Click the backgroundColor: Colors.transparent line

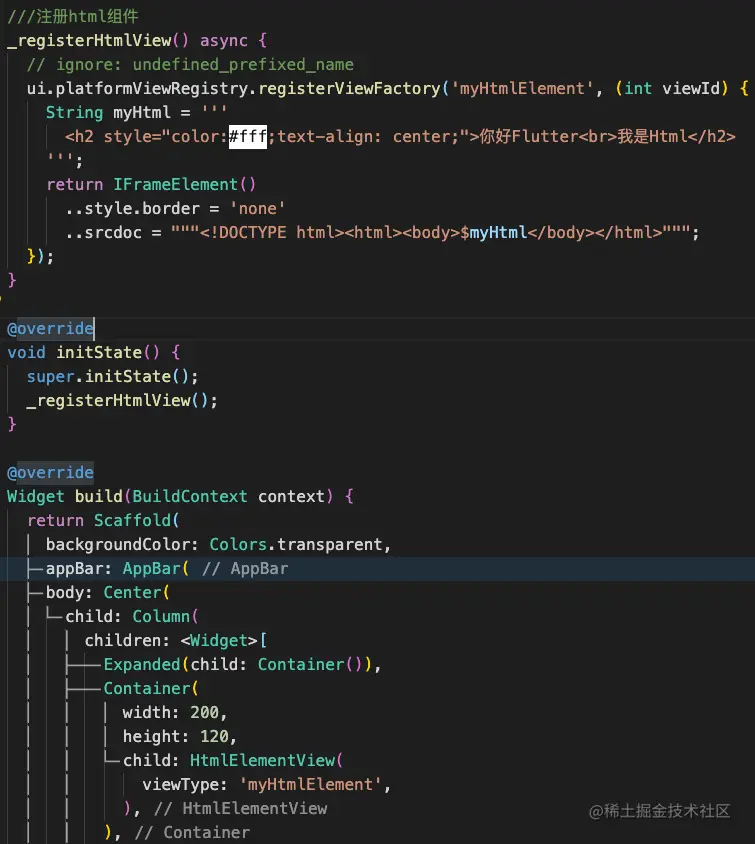[x=218, y=544]
